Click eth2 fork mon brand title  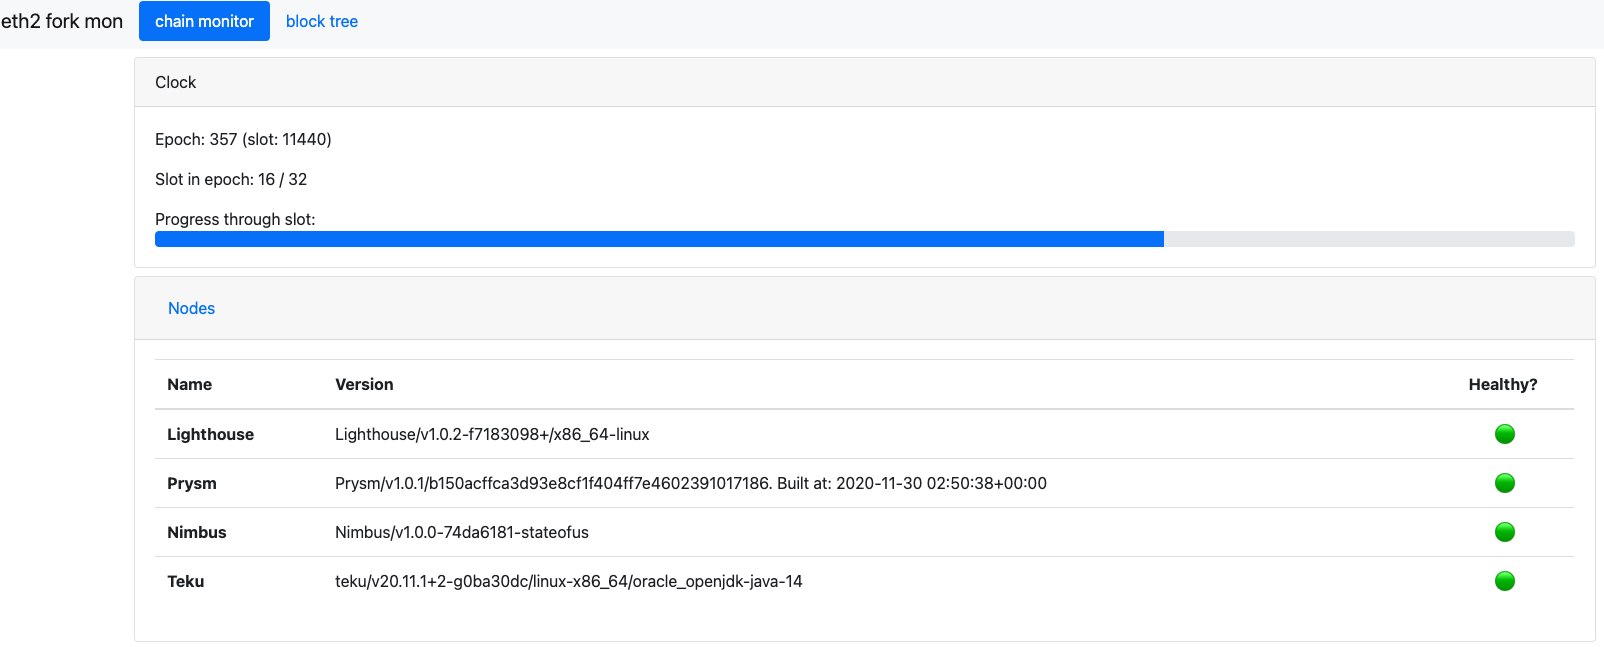point(62,21)
